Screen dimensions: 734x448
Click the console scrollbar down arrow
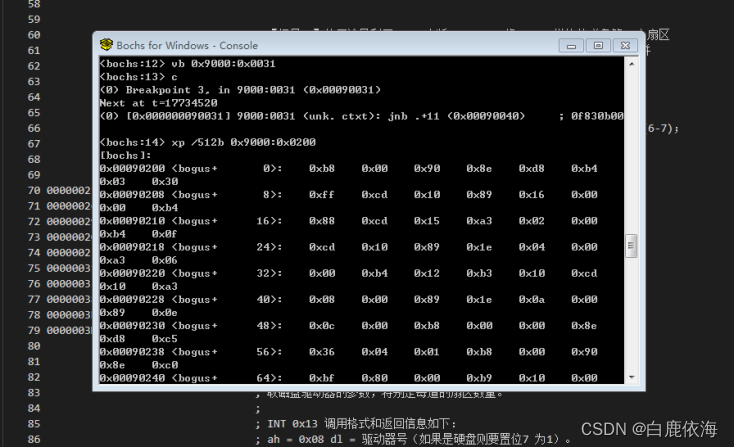631,377
